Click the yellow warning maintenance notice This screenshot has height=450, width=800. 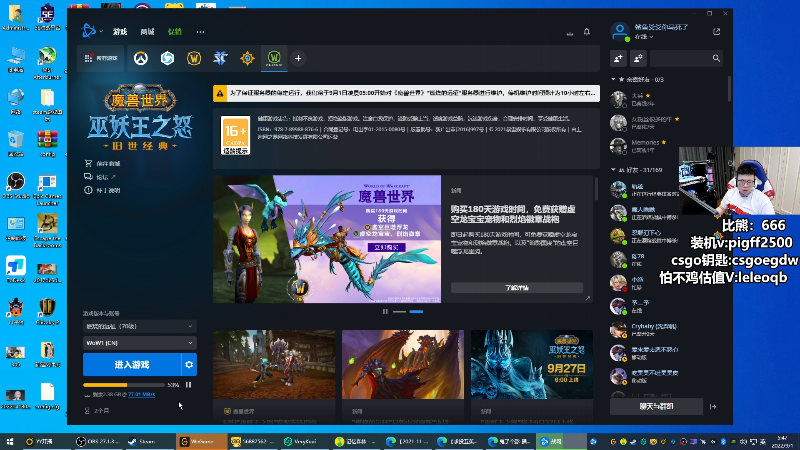click(x=406, y=93)
